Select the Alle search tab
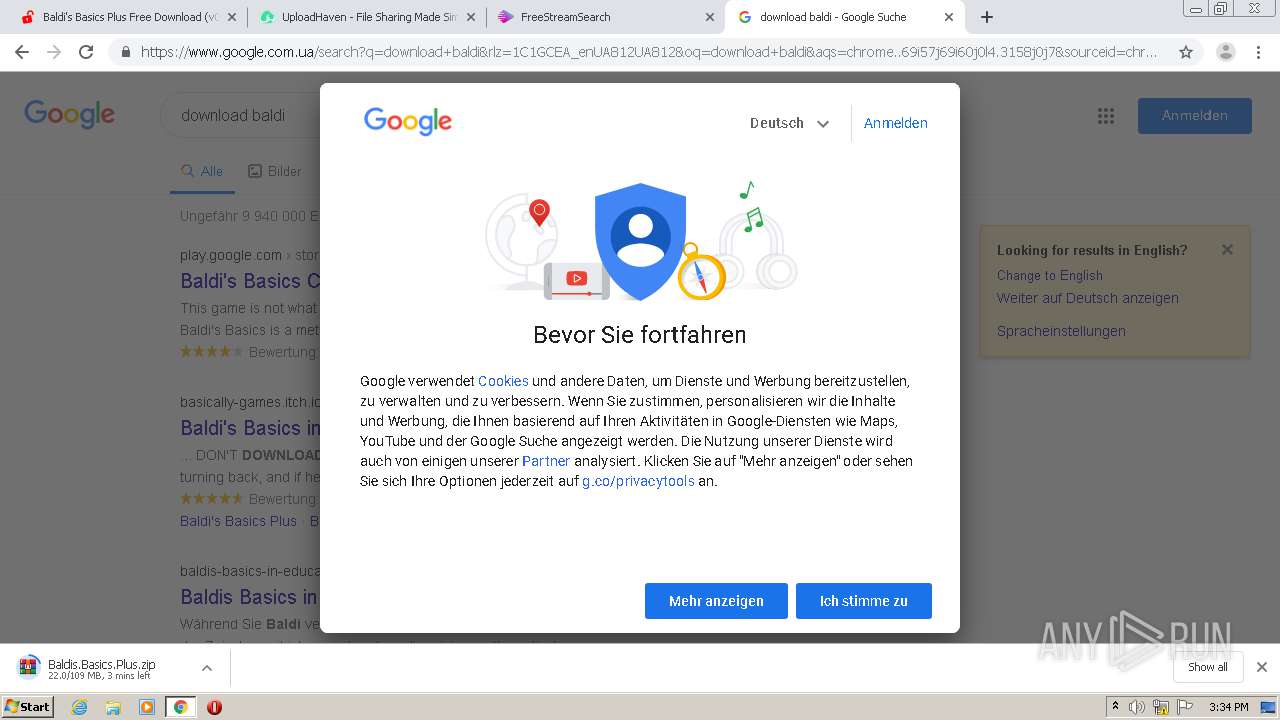This screenshot has height=720, width=1280. click(x=202, y=171)
